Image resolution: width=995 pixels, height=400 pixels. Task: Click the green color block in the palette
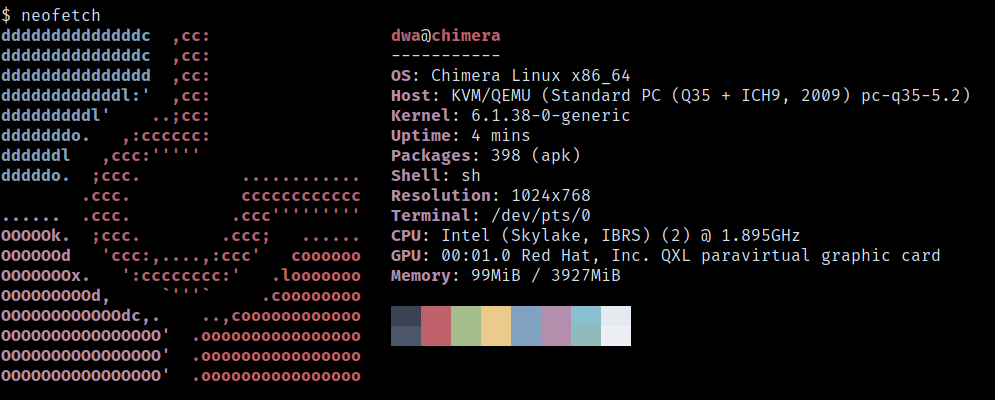pyautogui.click(x=465, y=326)
